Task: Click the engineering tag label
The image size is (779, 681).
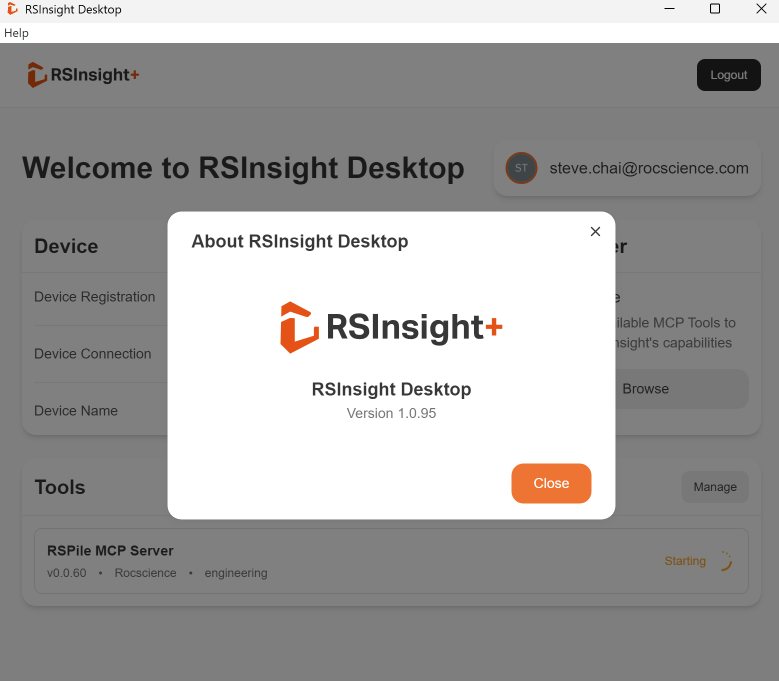Action: point(236,573)
